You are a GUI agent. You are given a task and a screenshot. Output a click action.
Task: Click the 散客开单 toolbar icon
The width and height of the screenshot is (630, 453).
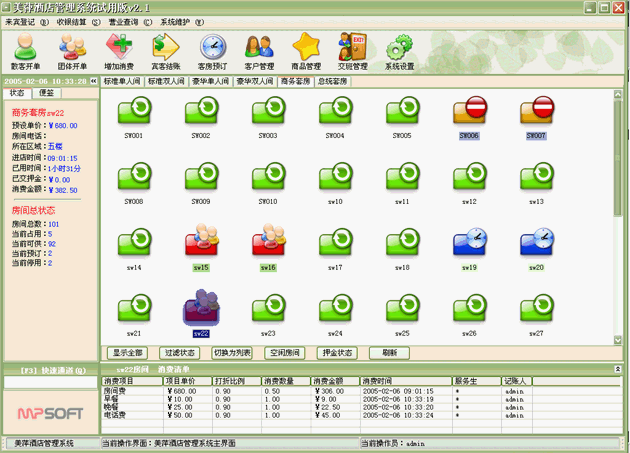coord(26,51)
